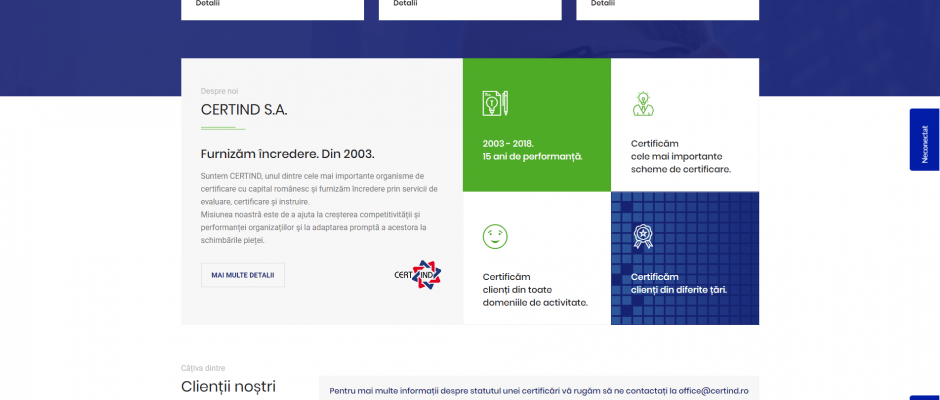The height and width of the screenshot is (400, 940).
Task: Click 'Furnizăm încredere. Din 2003.' heading
Action: click(288, 154)
